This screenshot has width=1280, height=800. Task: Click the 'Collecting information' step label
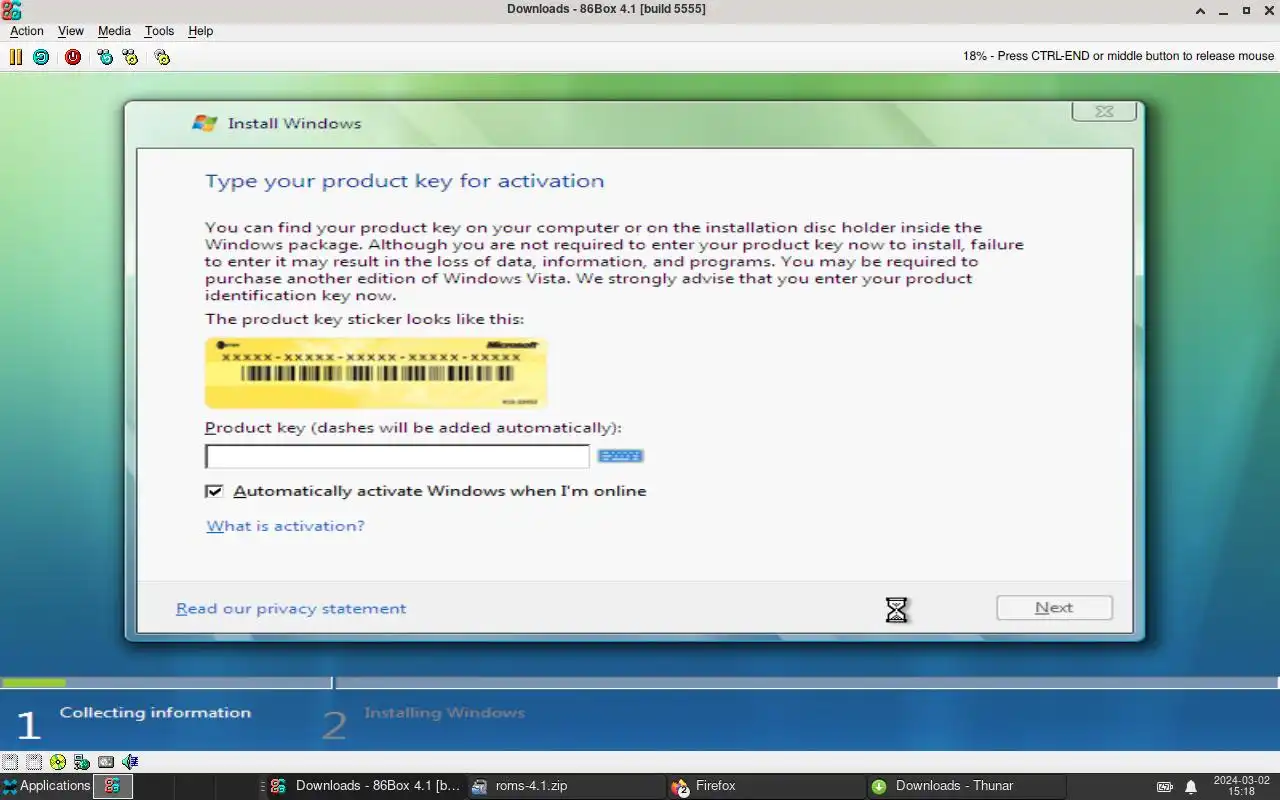click(155, 713)
